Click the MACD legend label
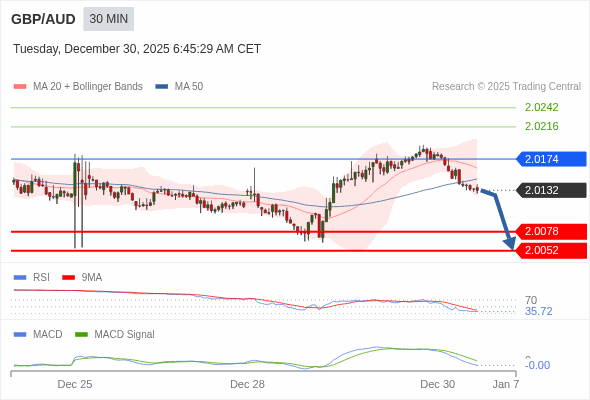This screenshot has width=590, height=400. click(x=48, y=335)
